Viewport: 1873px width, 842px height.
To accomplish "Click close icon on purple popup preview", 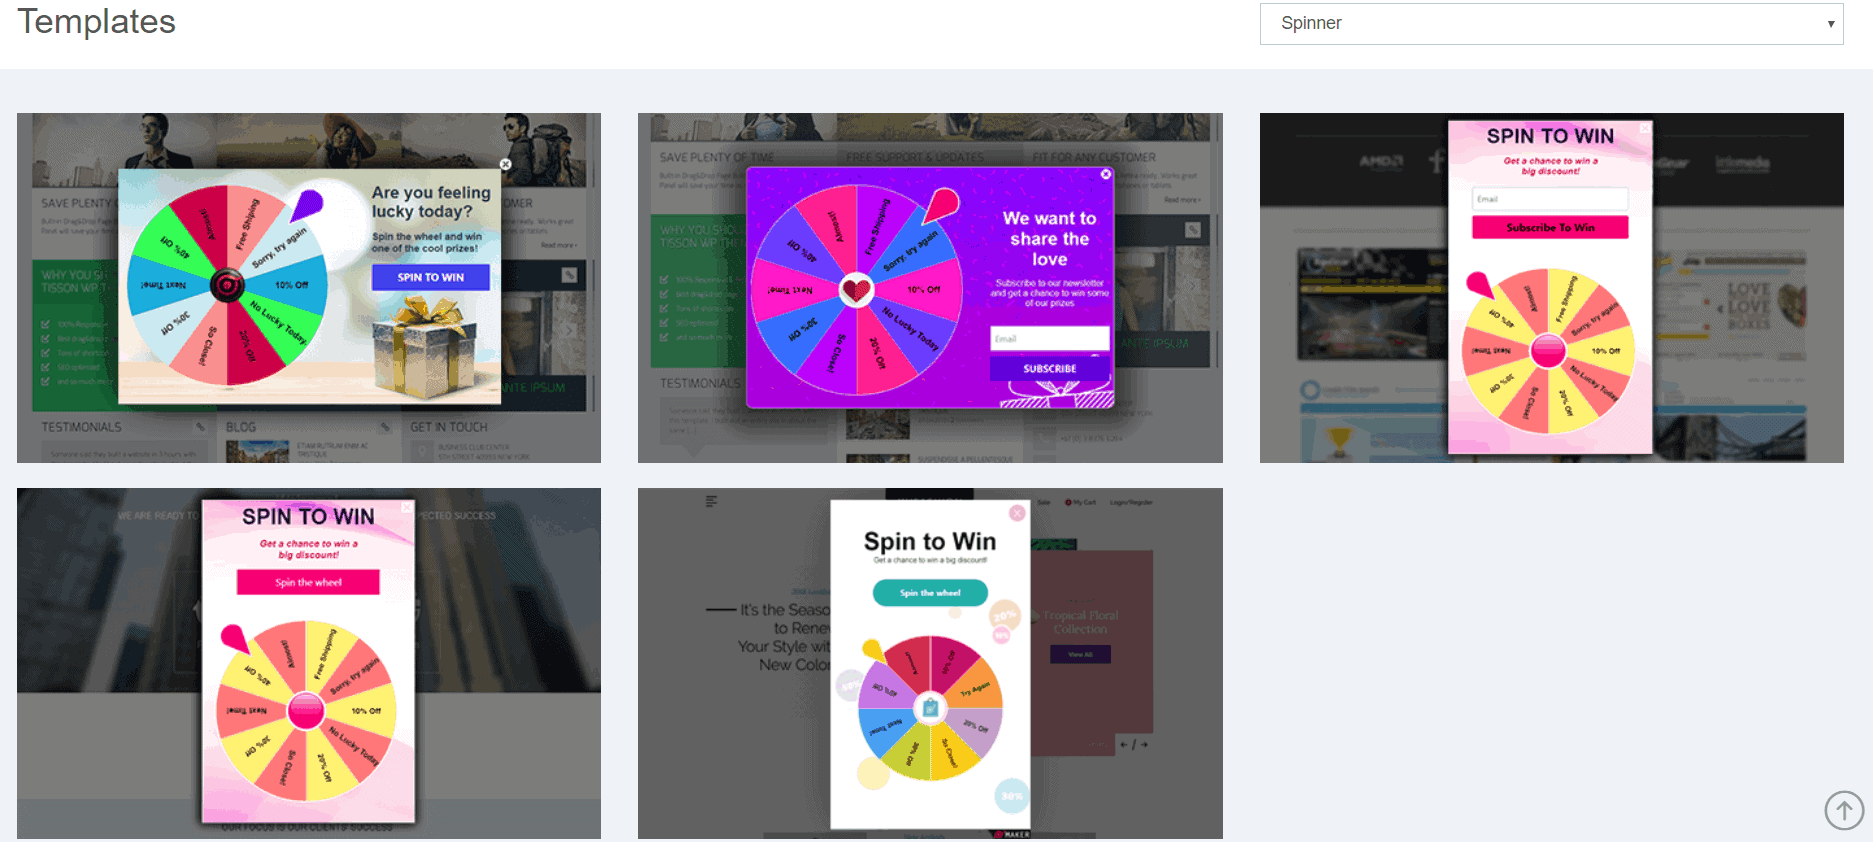I will click(1106, 174).
